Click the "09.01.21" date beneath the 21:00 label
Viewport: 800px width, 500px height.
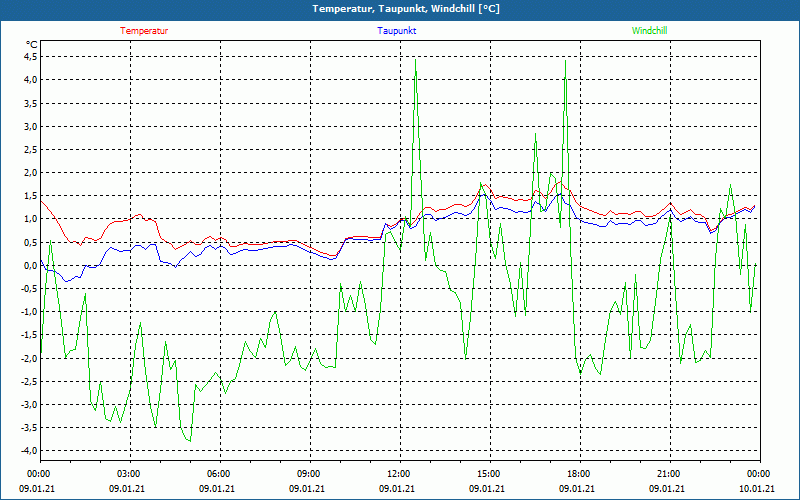tap(666, 489)
